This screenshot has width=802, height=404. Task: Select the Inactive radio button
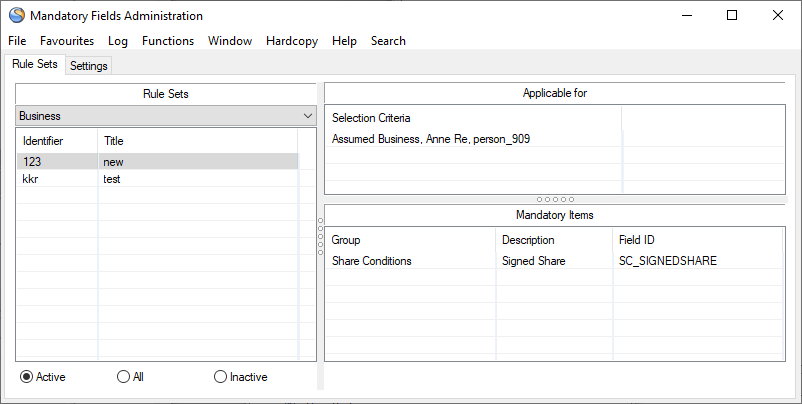pyautogui.click(x=221, y=377)
